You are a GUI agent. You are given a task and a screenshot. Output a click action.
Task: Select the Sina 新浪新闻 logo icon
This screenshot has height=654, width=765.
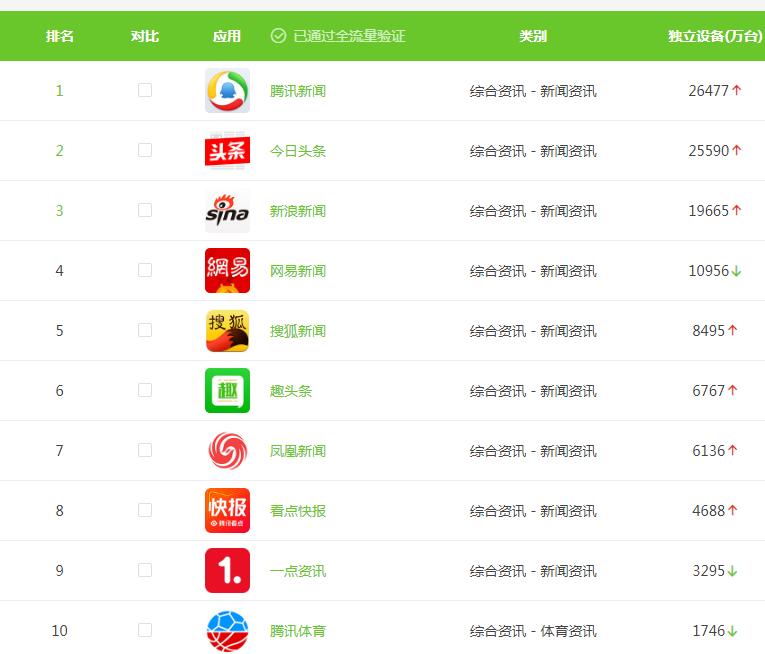click(x=227, y=210)
